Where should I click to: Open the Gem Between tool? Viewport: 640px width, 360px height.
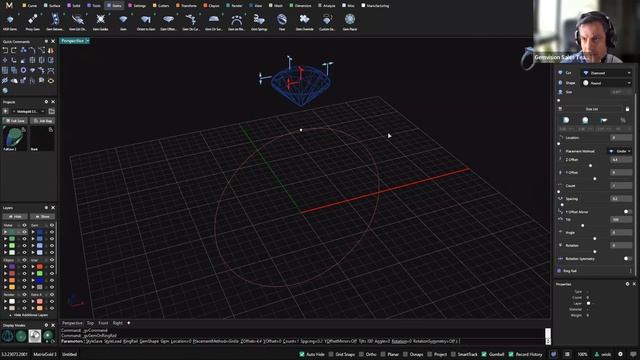click(x=55, y=21)
